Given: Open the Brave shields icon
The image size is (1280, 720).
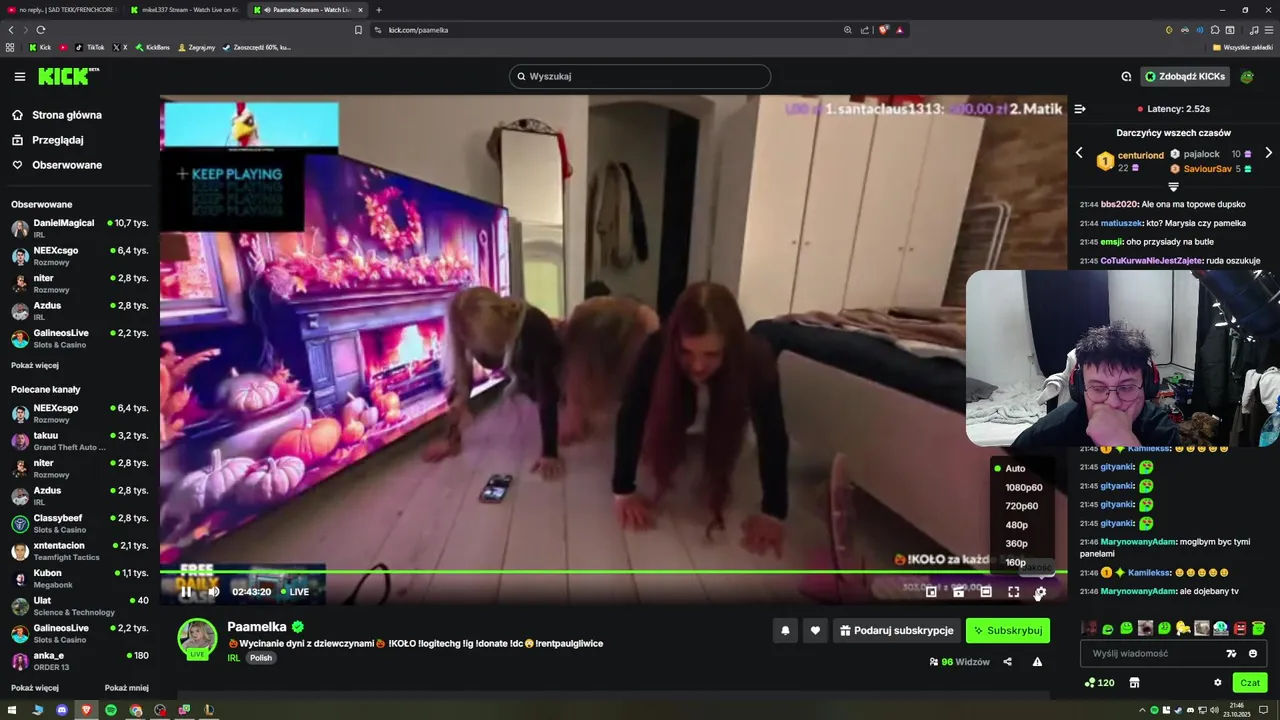Looking at the screenshot, I should tap(884, 30).
